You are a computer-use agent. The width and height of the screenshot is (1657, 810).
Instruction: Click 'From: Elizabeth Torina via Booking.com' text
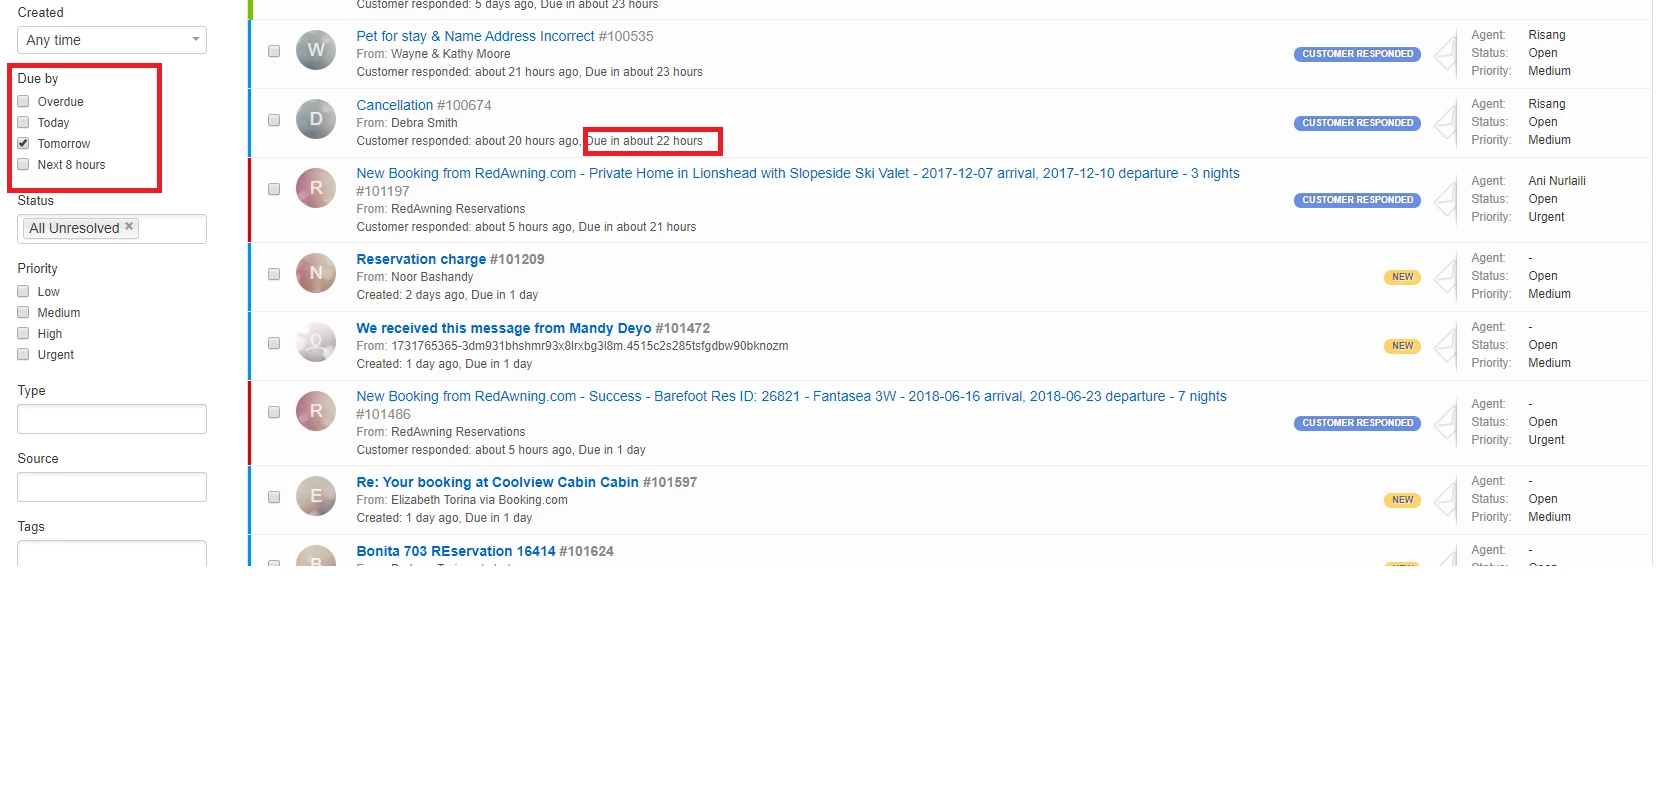pos(462,500)
